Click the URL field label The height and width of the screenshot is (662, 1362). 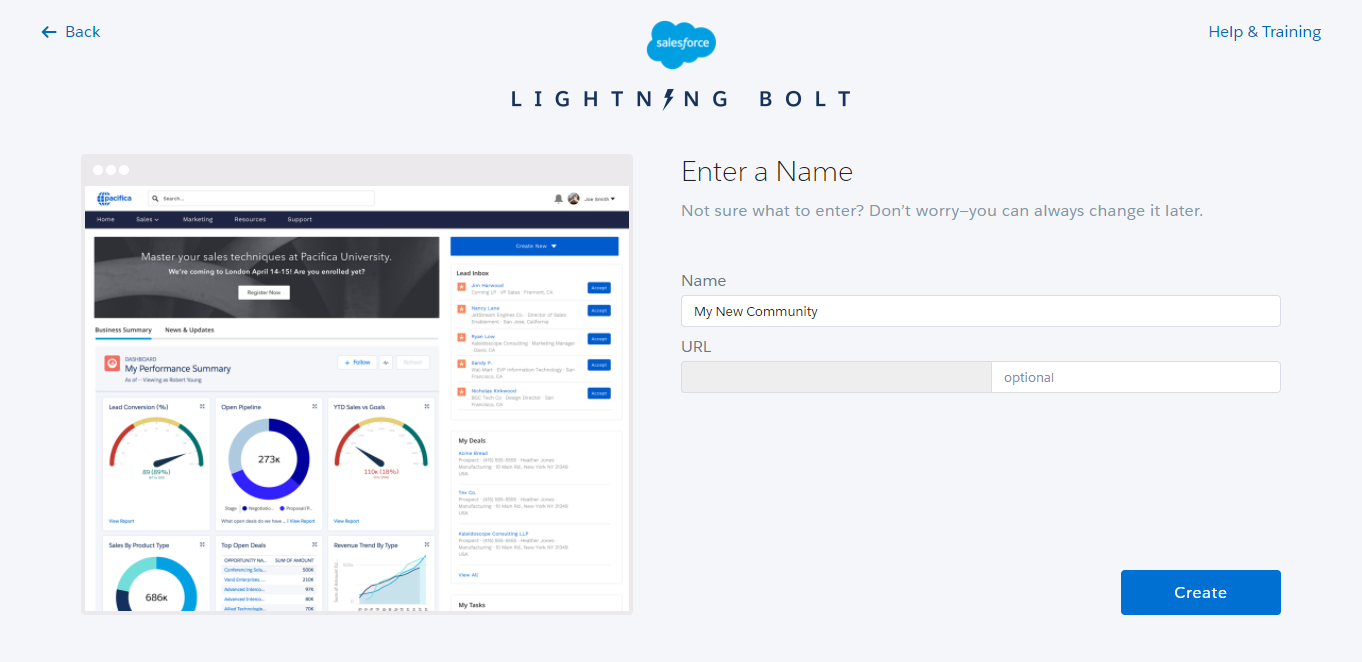click(696, 347)
